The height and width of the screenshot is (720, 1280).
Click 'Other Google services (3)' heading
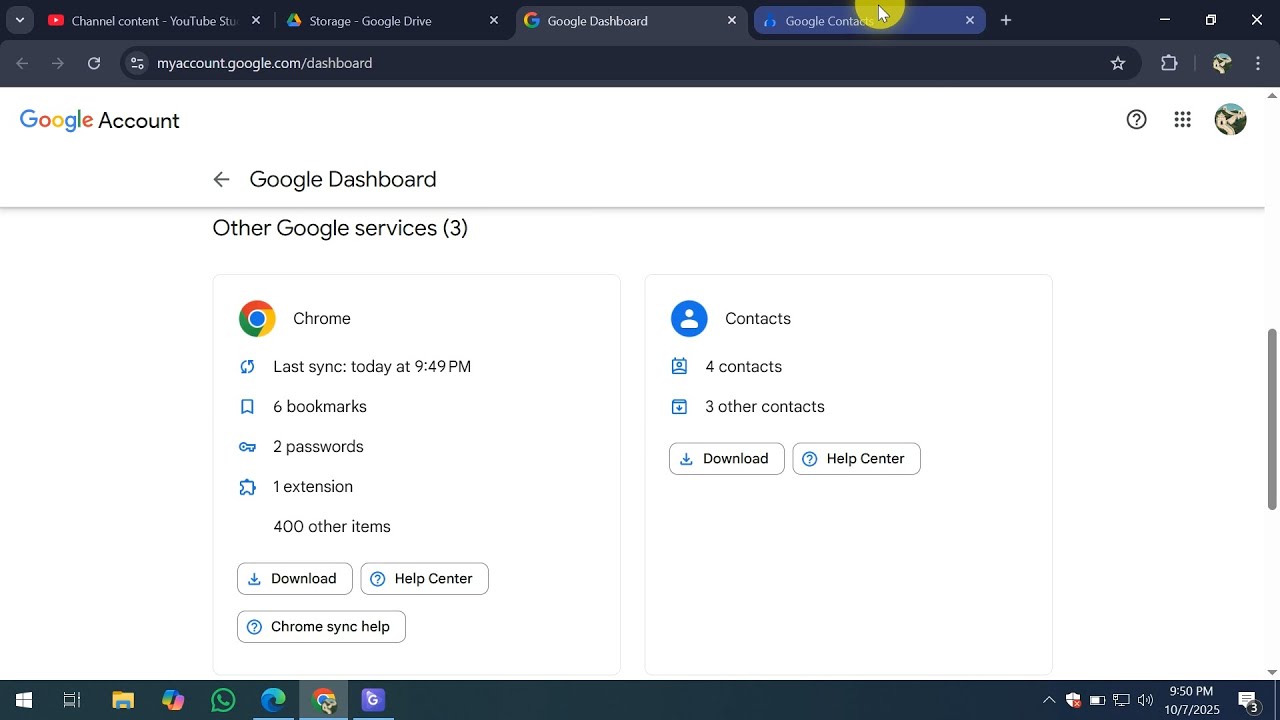click(x=340, y=228)
